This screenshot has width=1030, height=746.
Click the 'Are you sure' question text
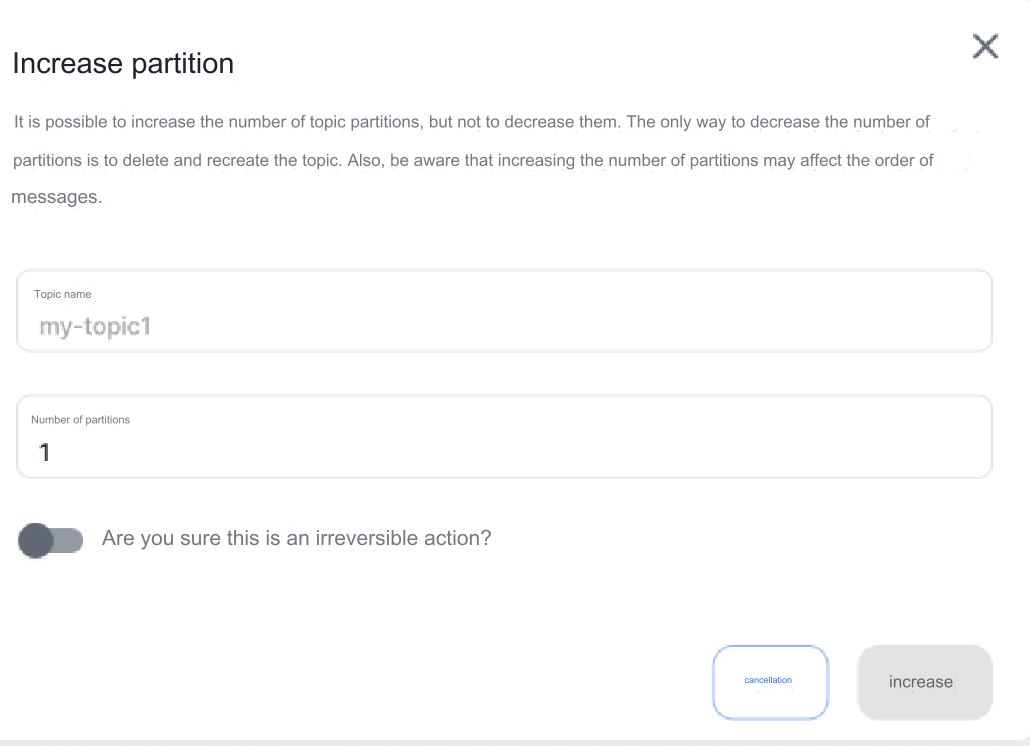coord(296,538)
